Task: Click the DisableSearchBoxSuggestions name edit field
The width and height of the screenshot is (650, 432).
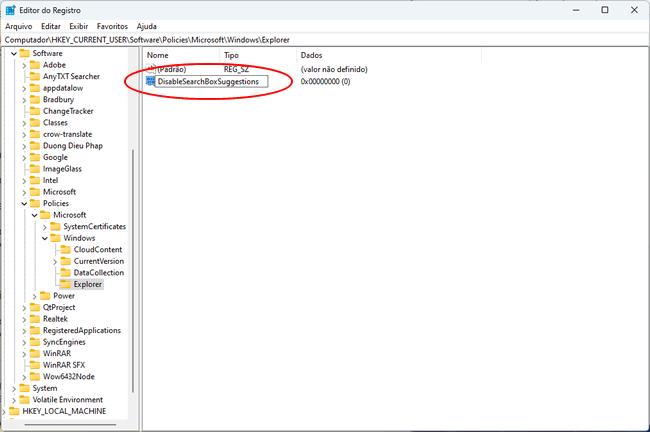Action: coord(212,81)
